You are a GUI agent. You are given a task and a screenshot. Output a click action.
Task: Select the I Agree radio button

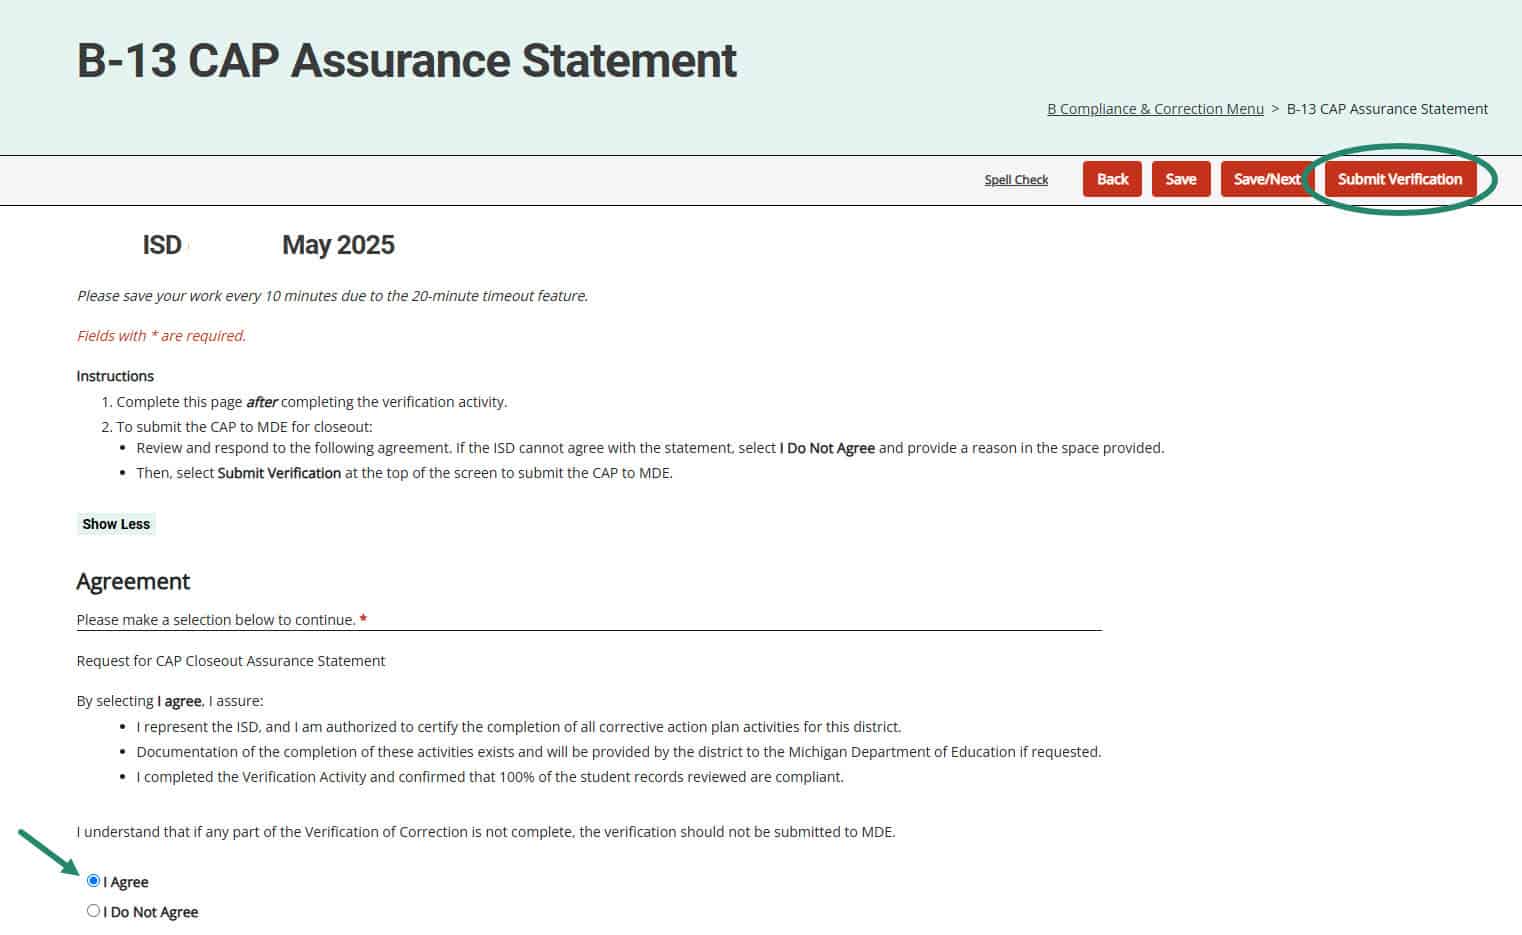pyautogui.click(x=93, y=881)
